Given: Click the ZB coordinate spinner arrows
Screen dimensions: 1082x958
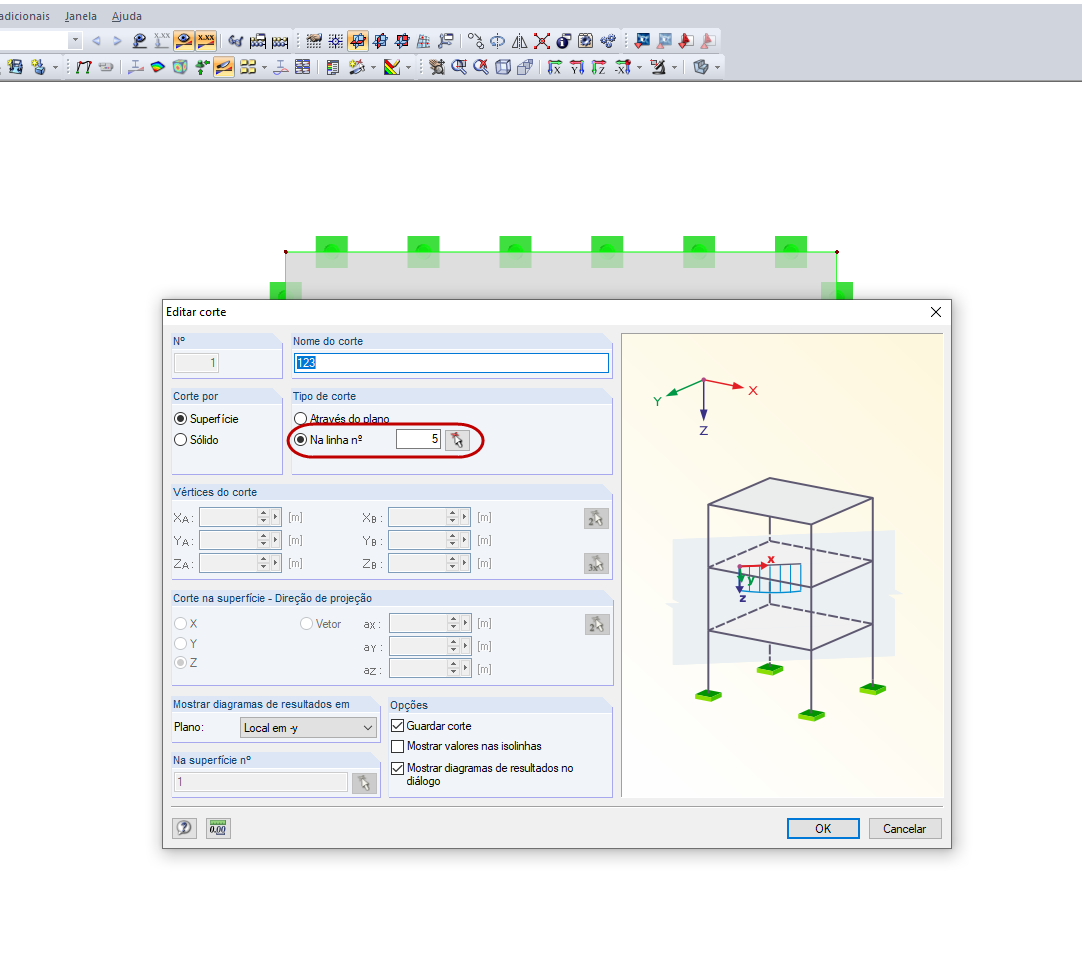Looking at the screenshot, I should [x=453, y=564].
